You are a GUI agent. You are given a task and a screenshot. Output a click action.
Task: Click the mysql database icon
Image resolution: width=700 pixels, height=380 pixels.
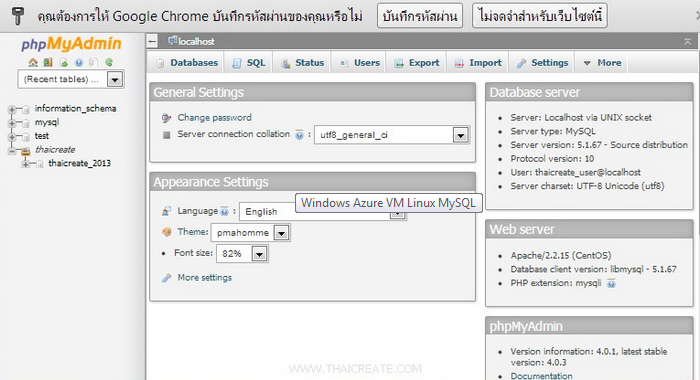[x=26, y=123]
